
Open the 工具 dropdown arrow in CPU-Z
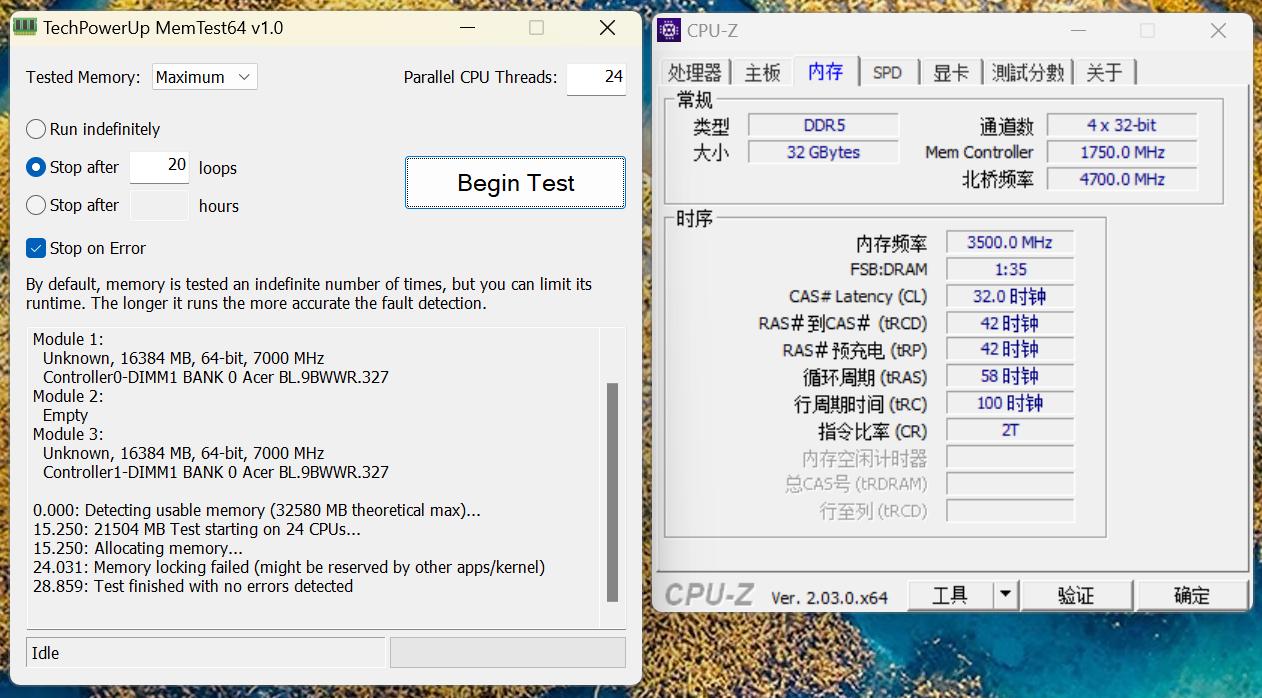(x=1006, y=594)
